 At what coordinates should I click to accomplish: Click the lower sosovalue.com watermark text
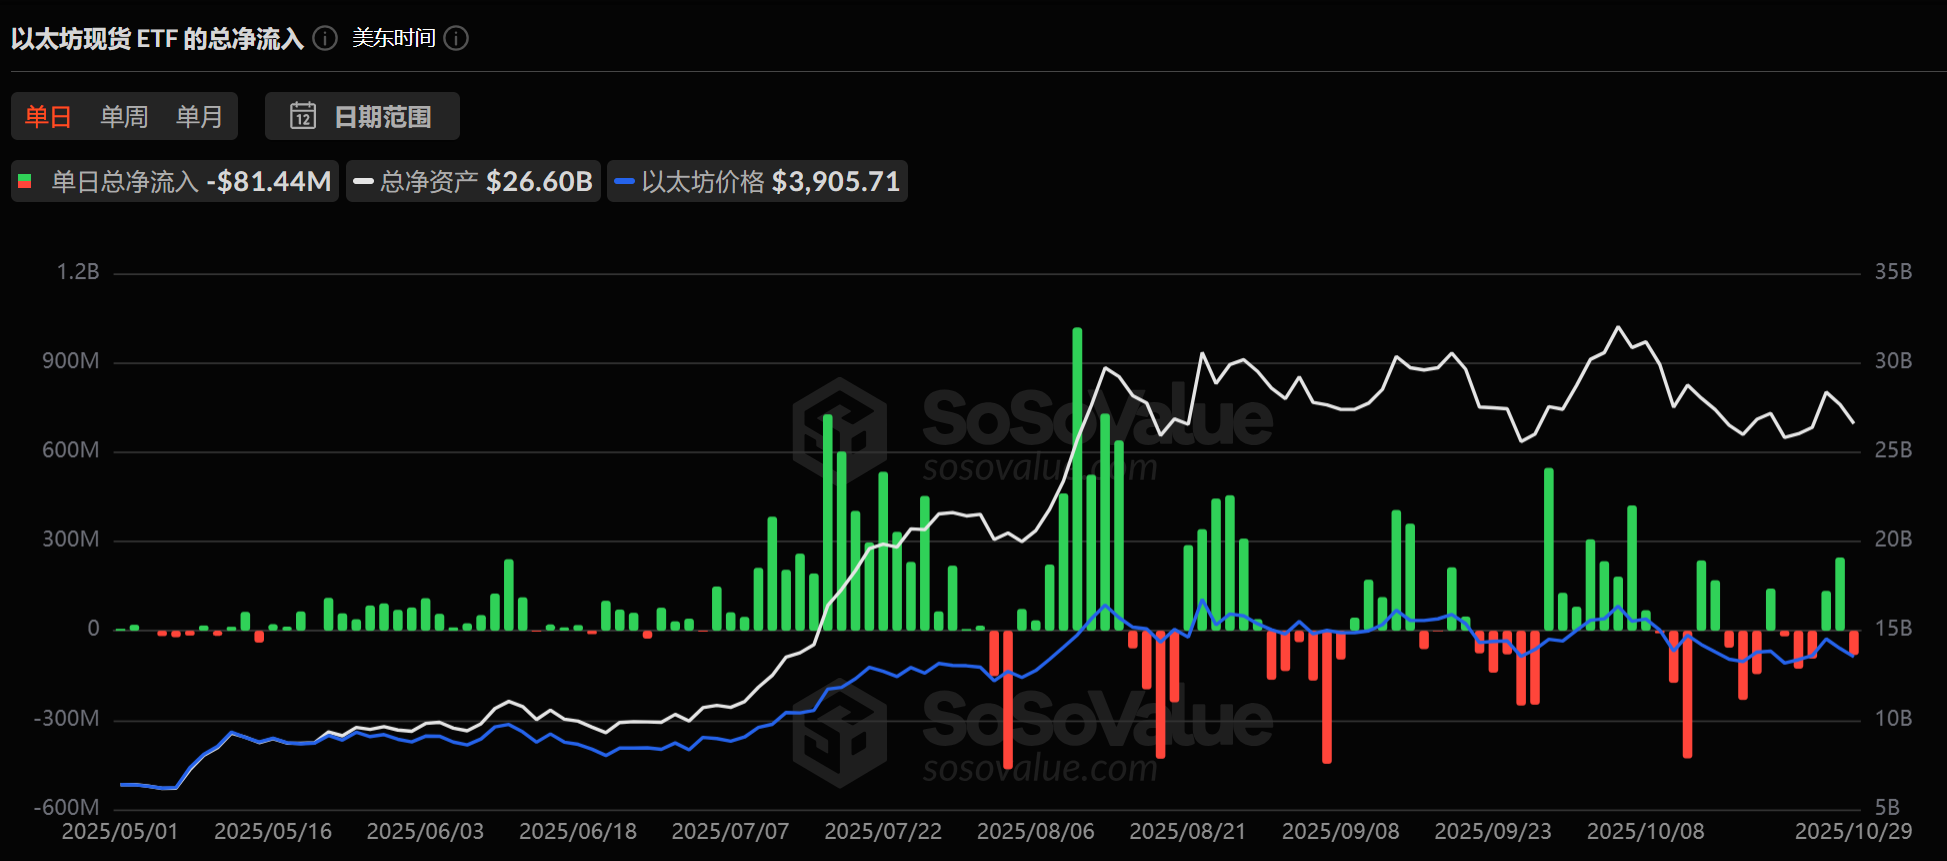(x=1040, y=768)
